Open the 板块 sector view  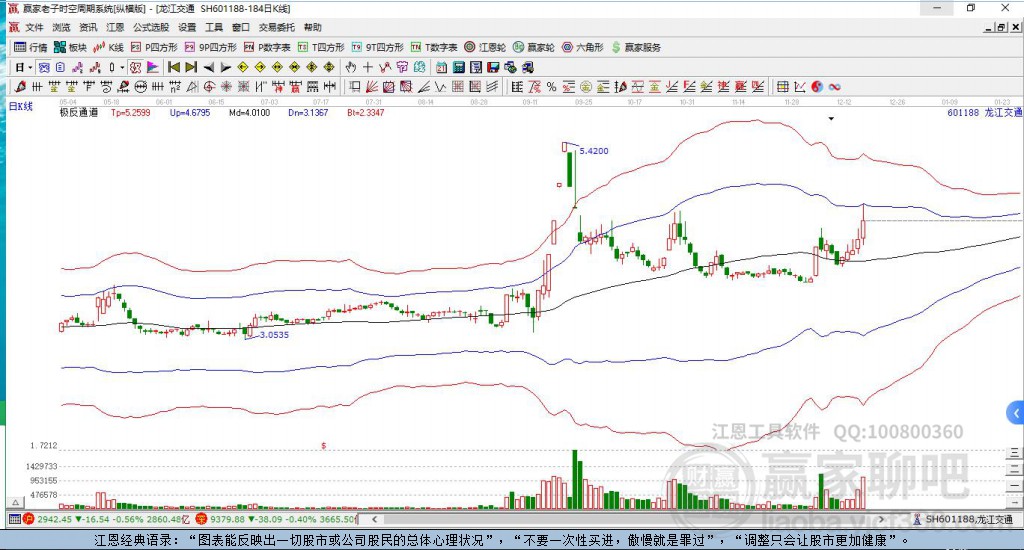click(71, 47)
